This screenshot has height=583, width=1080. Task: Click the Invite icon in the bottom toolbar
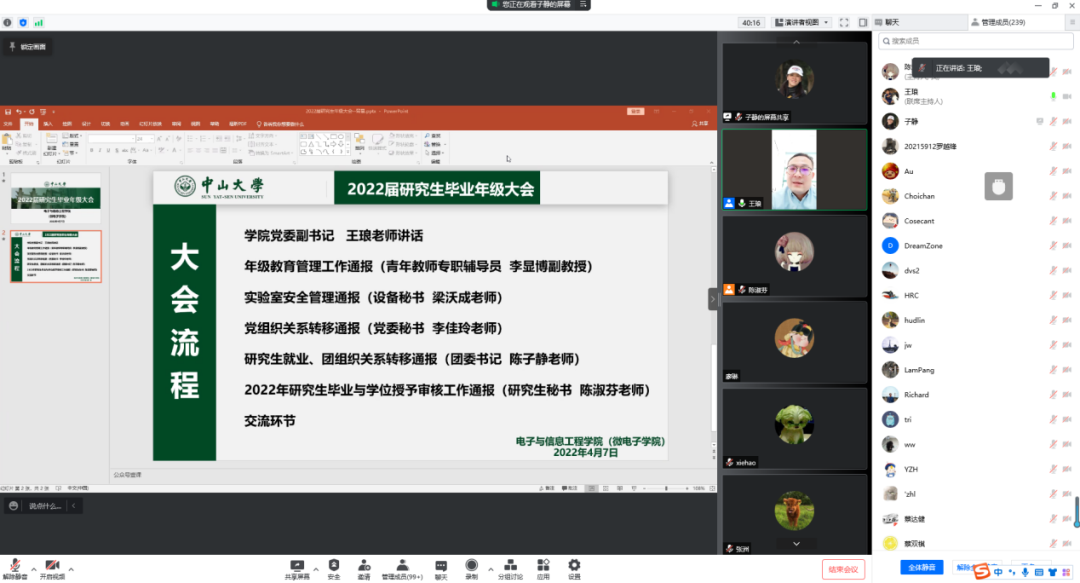coord(364,566)
